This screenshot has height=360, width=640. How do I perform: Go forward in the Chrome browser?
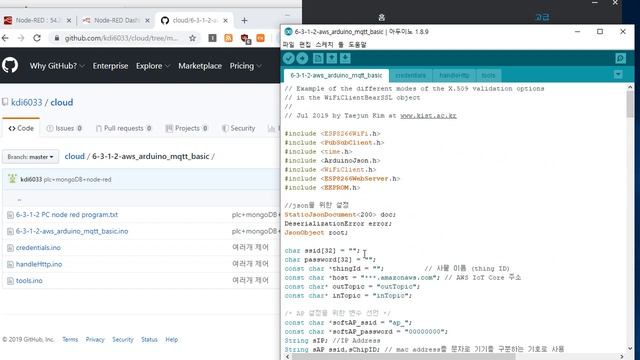[x=21, y=38]
